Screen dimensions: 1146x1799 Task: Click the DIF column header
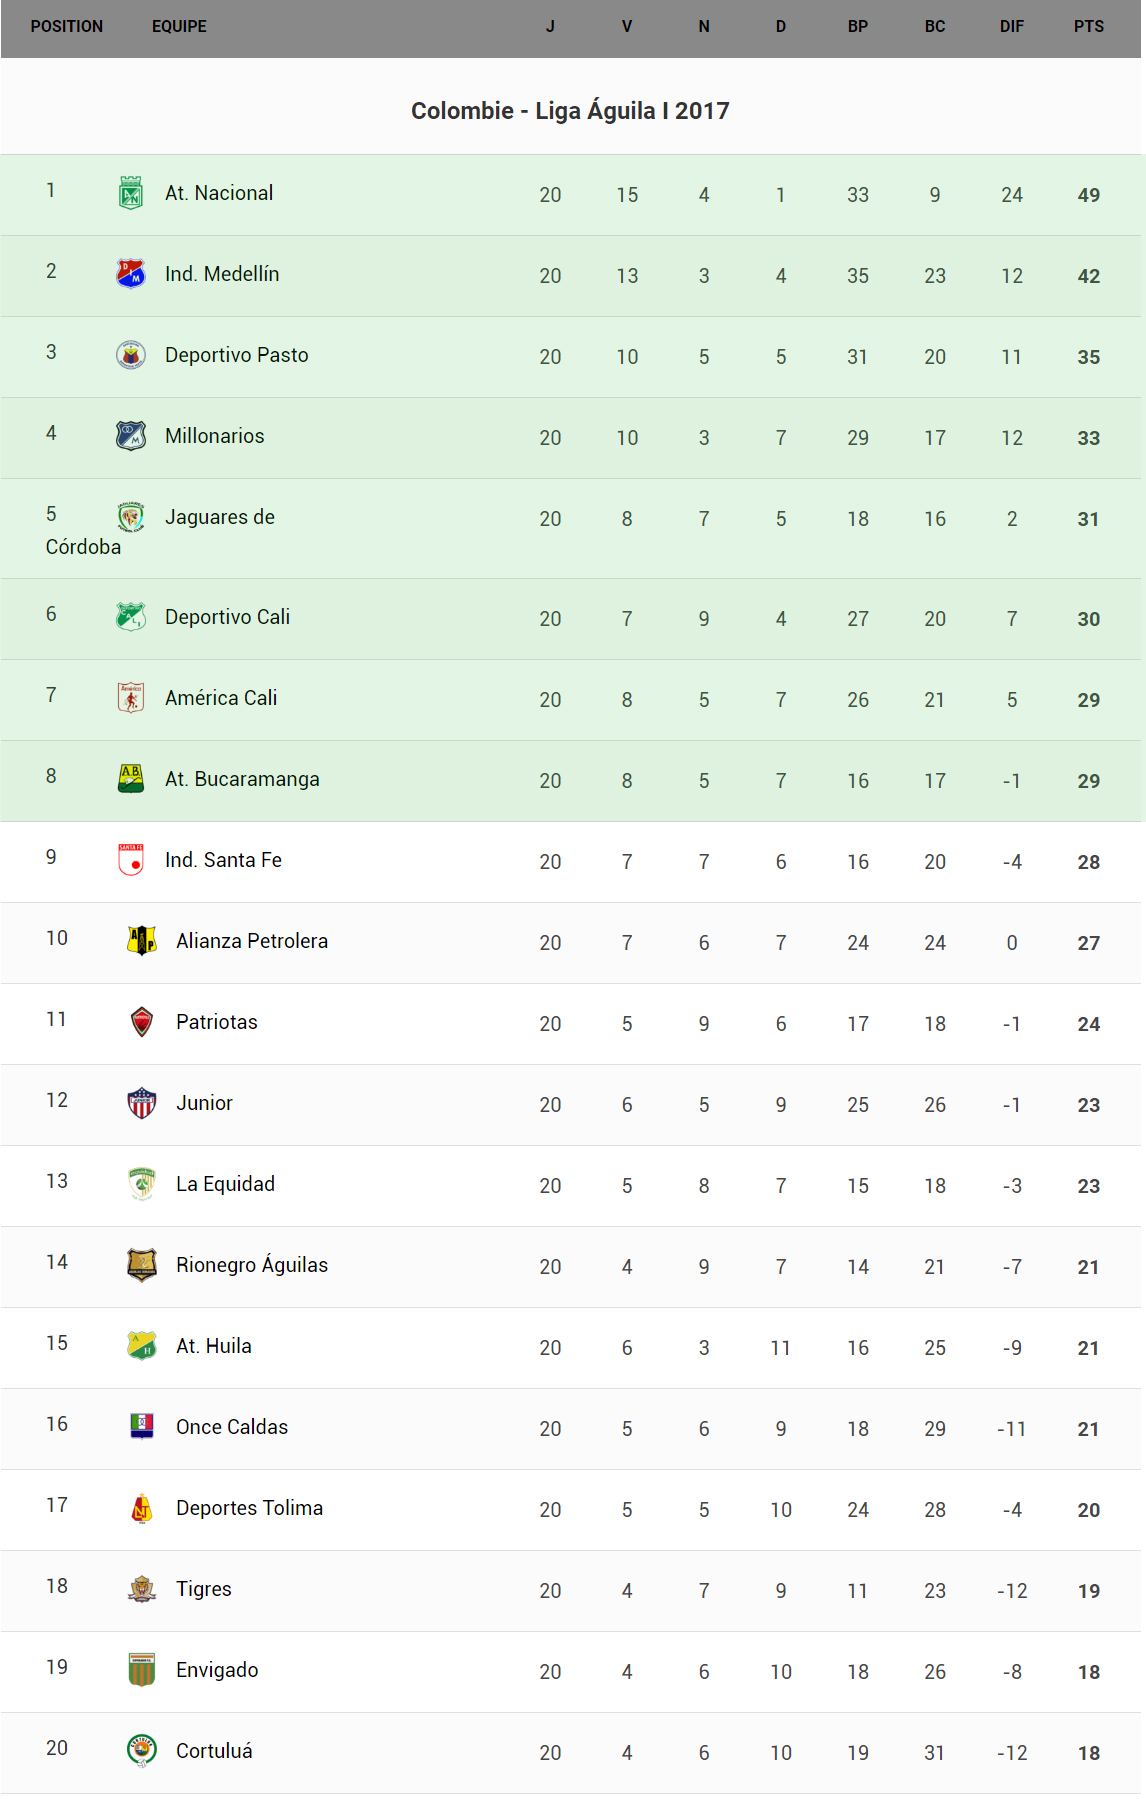point(1011,27)
